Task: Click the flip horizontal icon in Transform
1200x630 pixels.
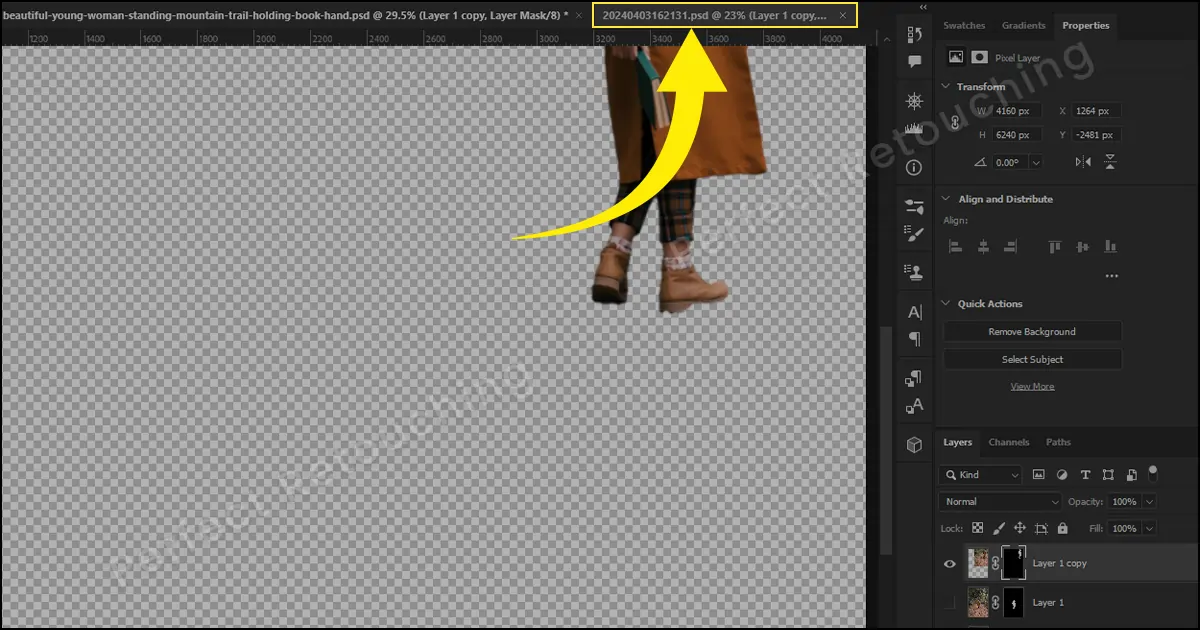Action: pyautogui.click(x=1083, y=162)
